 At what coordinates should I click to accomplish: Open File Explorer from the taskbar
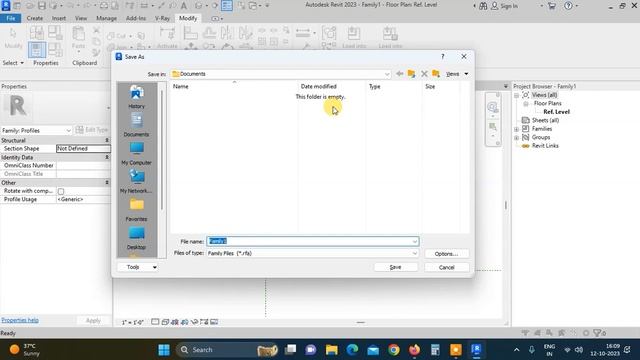[331, 350]
